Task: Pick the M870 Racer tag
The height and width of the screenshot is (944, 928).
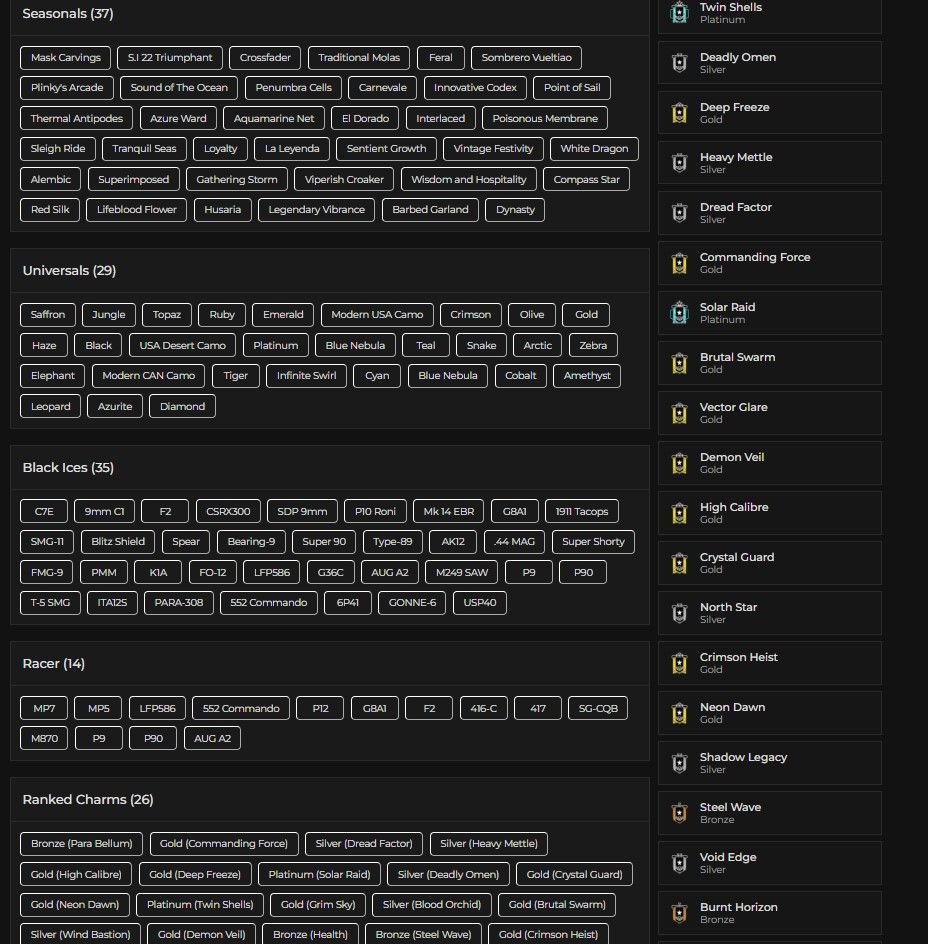Action: [x=45, y=738]
